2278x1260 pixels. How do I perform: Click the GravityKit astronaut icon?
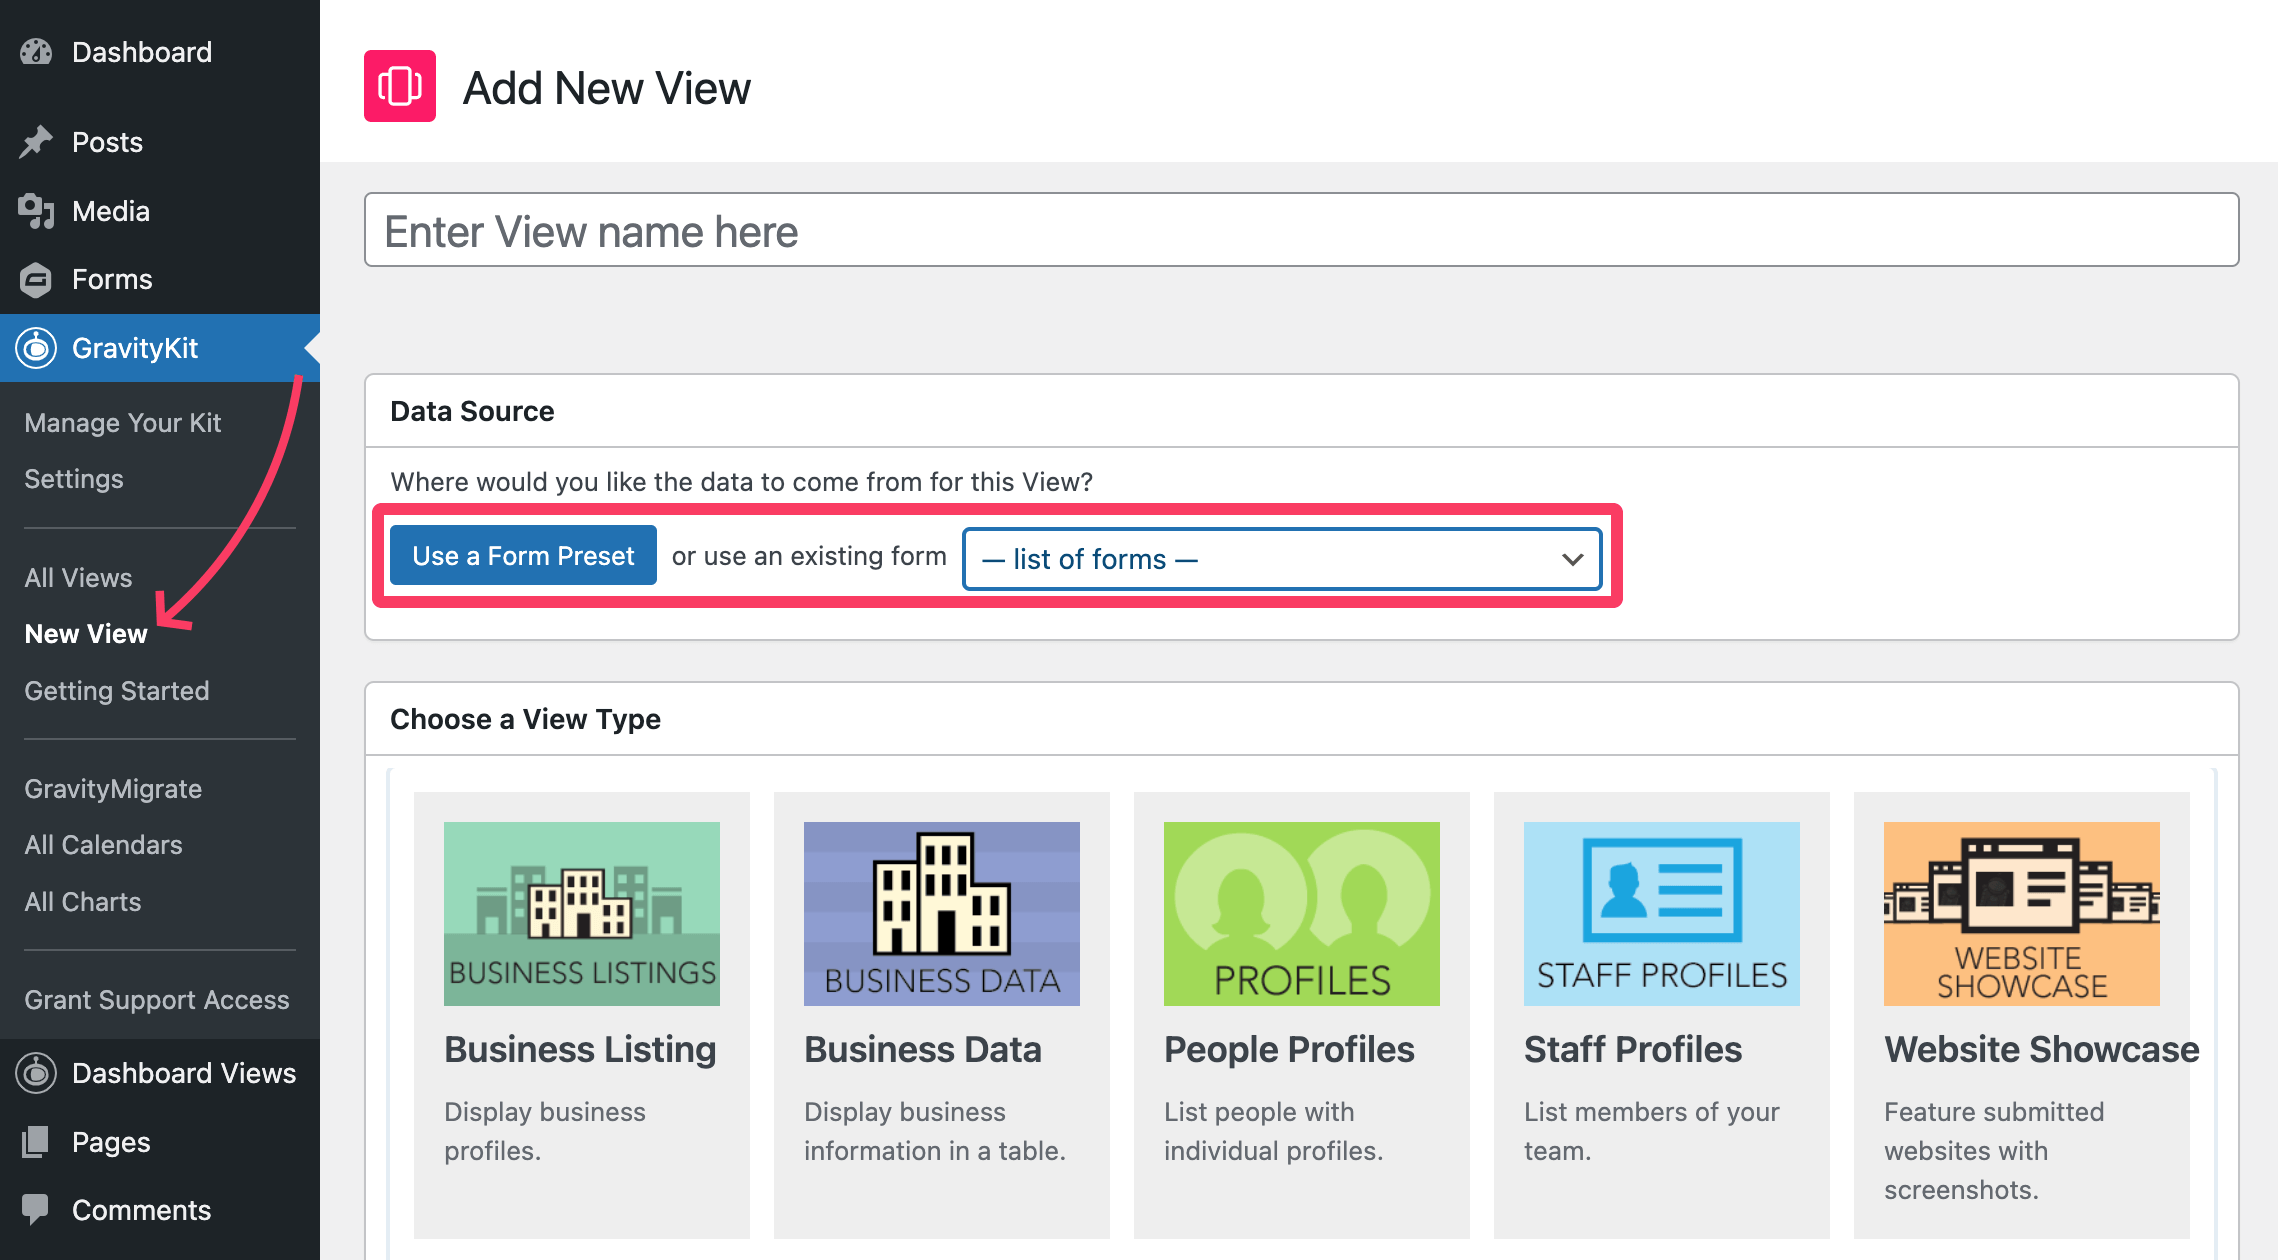(x=36, y=348)
